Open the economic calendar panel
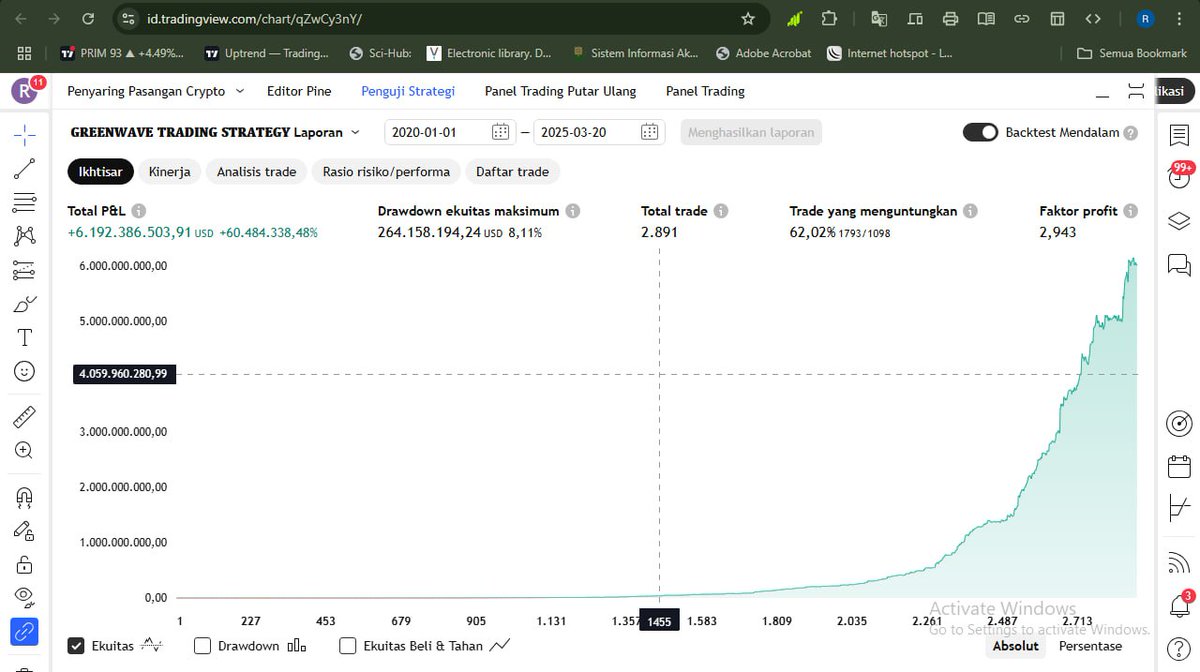 [1180, 467]
